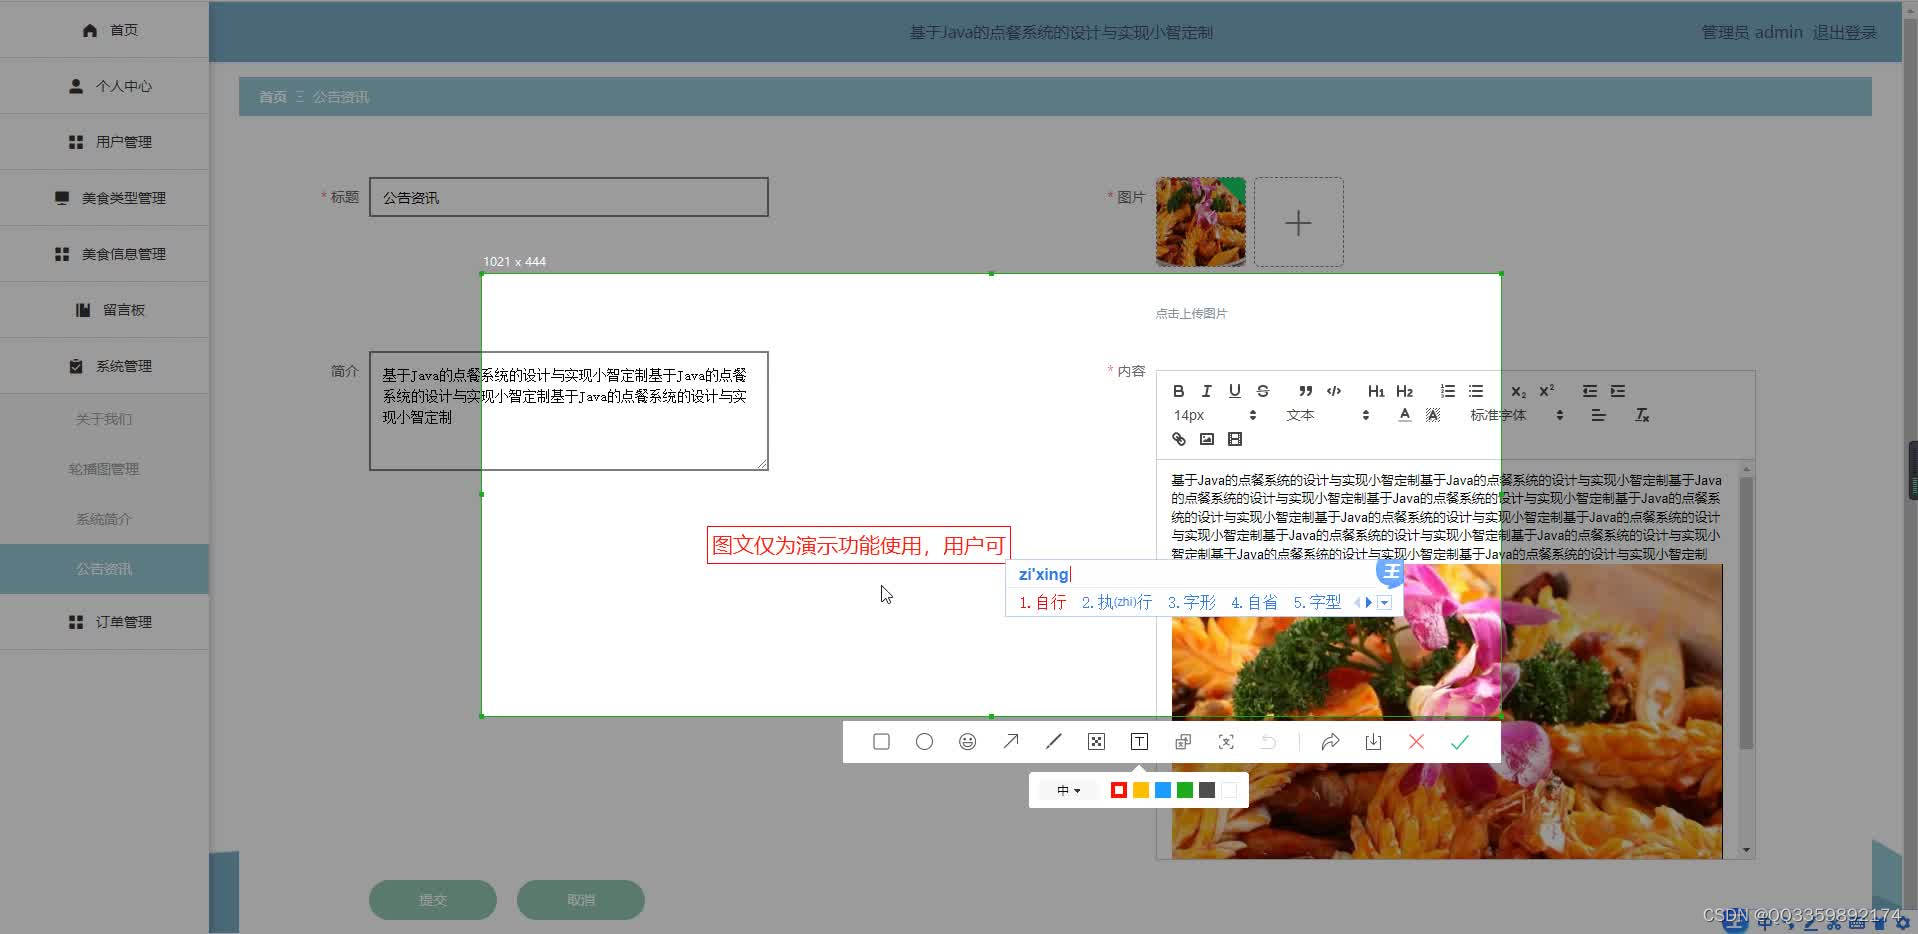Select the text annotation tool

1139,742
